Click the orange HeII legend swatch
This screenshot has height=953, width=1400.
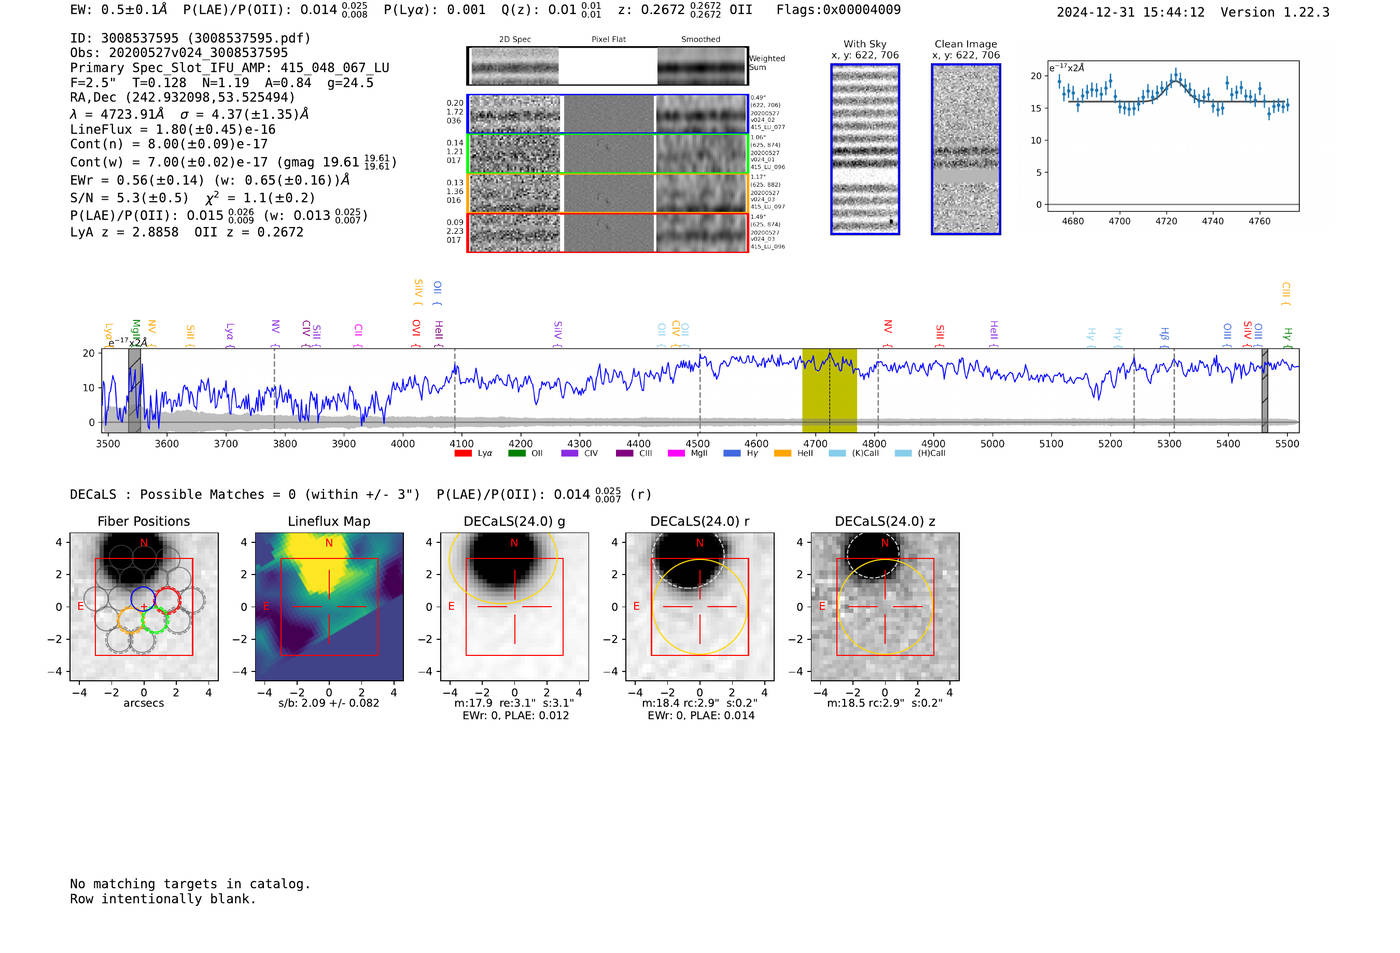tap(783, 453)
